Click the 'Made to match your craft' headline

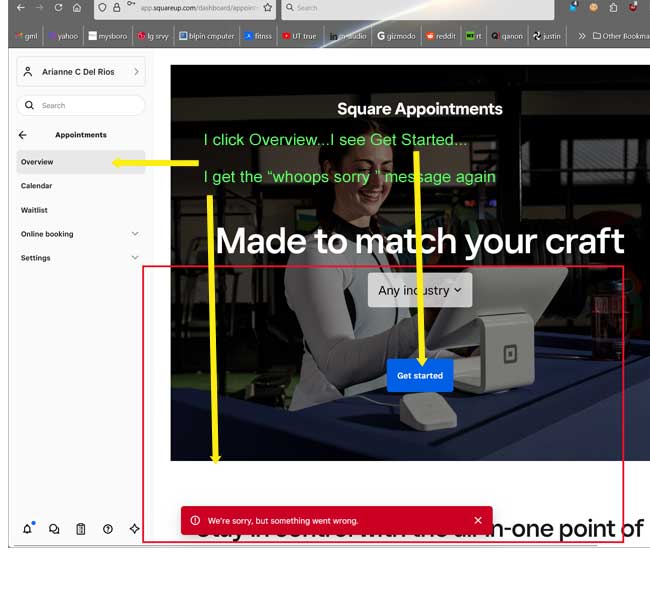pyautogui.click(x=420, y=241)
